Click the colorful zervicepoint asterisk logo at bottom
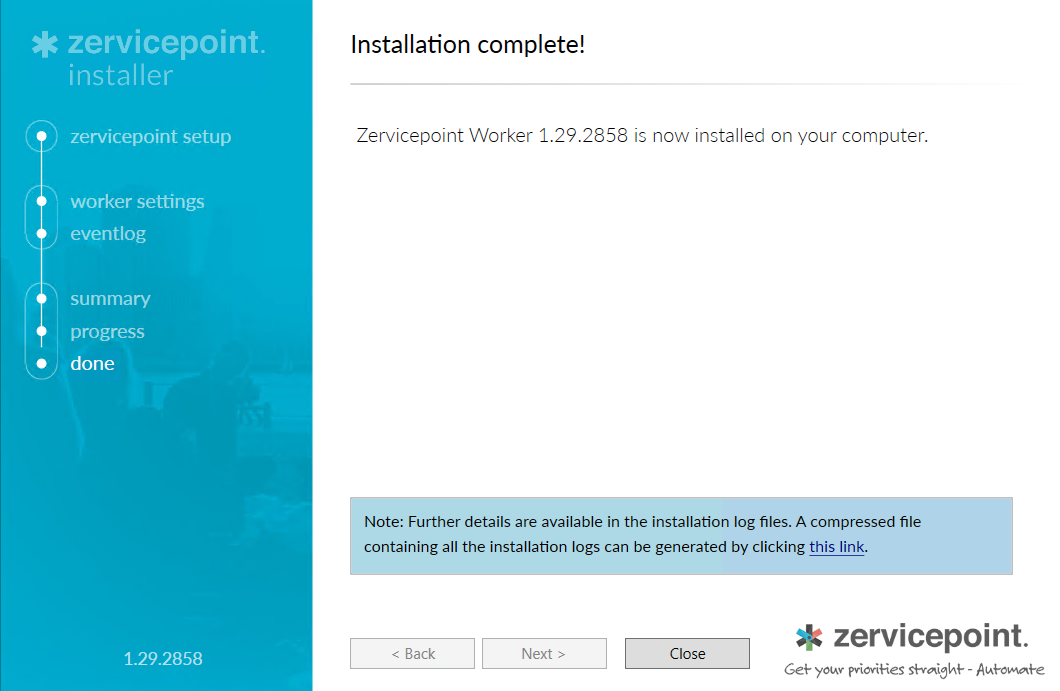The image size is (1060, 691). click(809, 637)
